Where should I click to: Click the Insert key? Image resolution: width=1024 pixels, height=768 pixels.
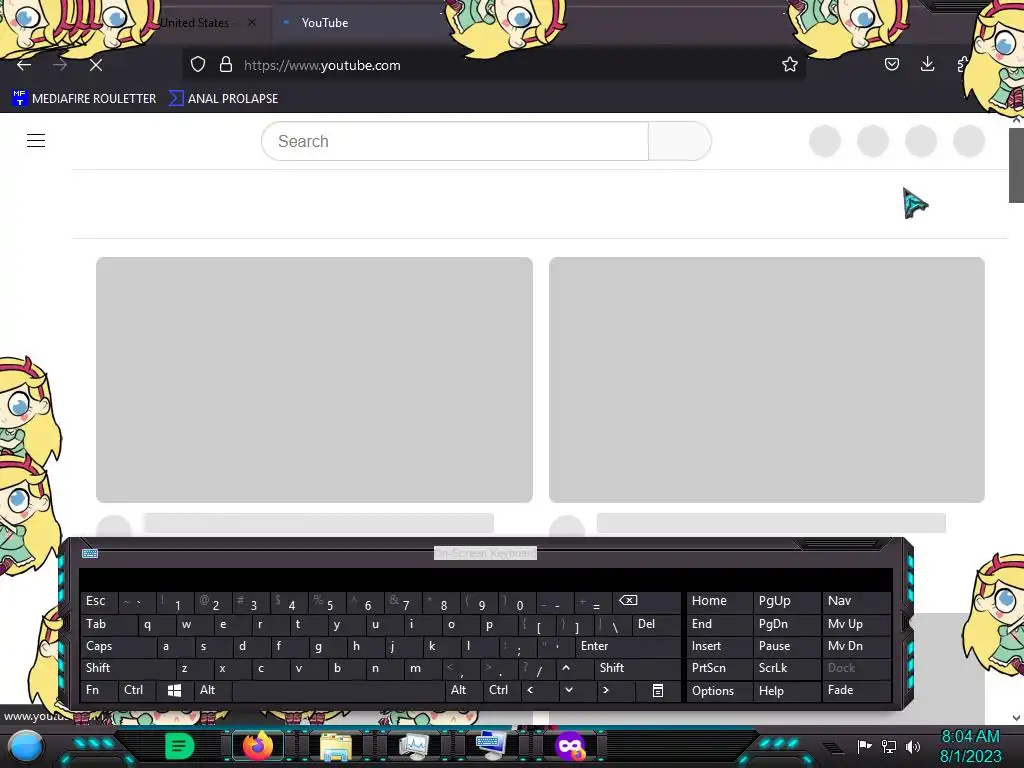click(719, 646)
